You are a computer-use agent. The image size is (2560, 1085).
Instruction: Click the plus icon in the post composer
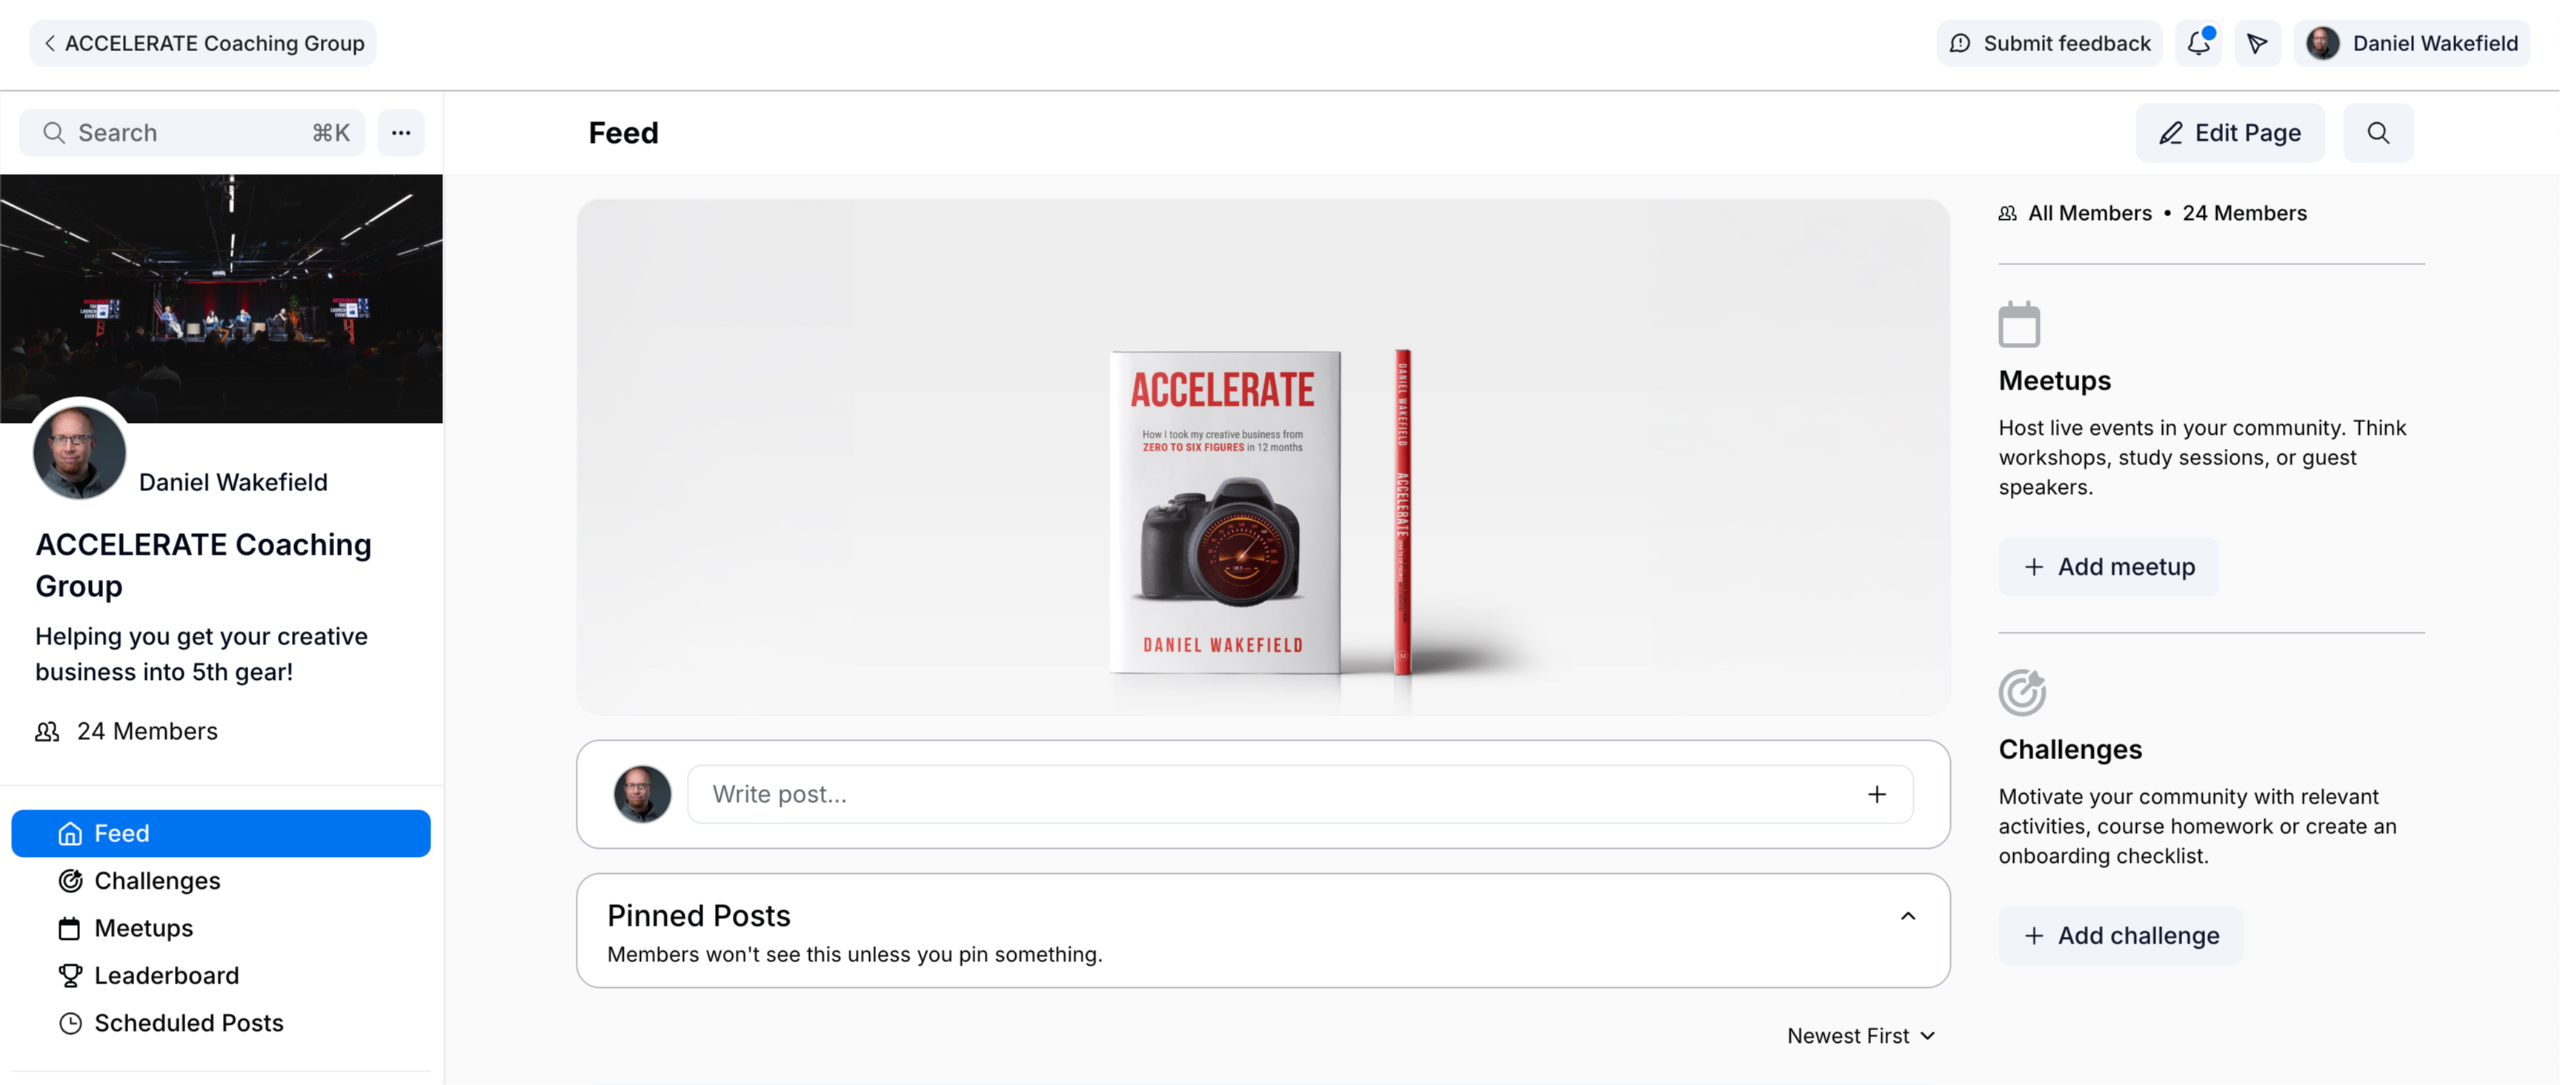point(1877,794)
